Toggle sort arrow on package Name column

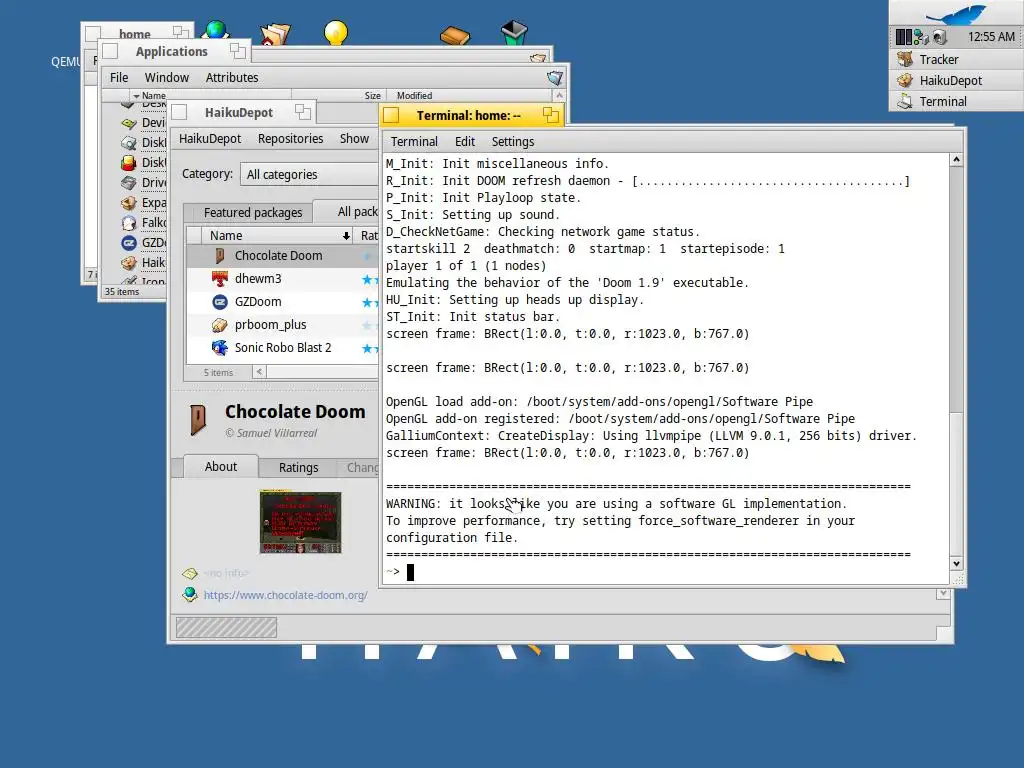(x=346, y=236)
